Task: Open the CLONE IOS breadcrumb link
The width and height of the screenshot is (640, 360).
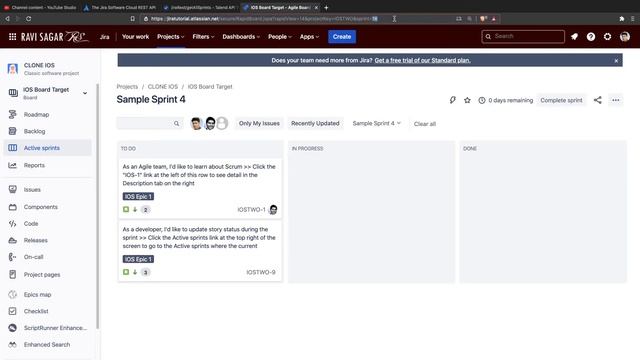Action: (x=163, y=87)
